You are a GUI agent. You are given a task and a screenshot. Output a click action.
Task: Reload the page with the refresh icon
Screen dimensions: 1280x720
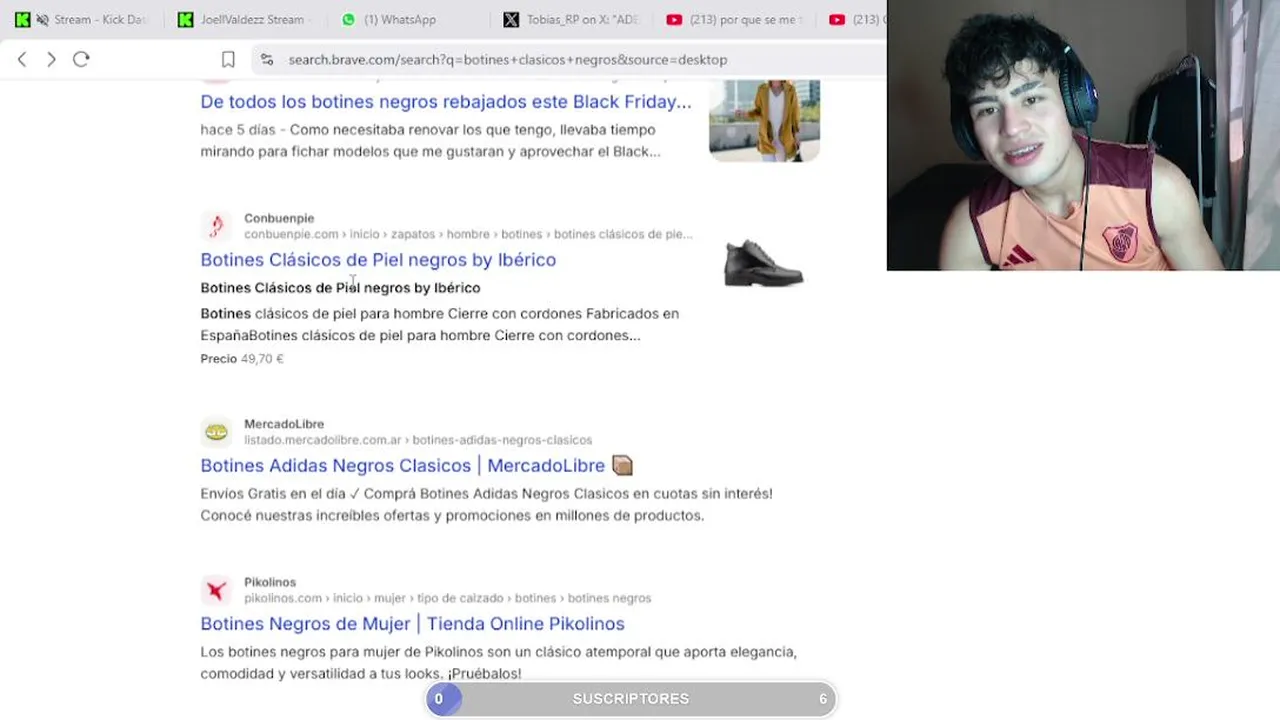(81, 59)
